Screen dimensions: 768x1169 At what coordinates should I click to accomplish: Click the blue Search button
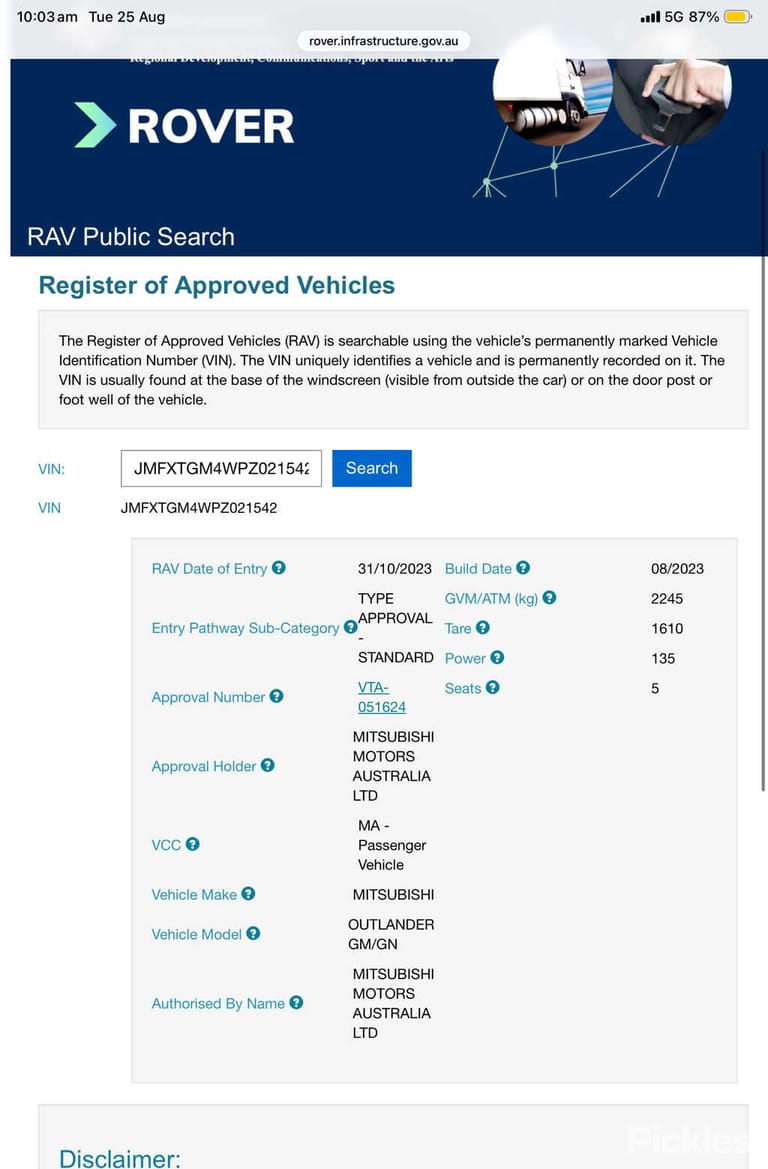pos(371,468)
